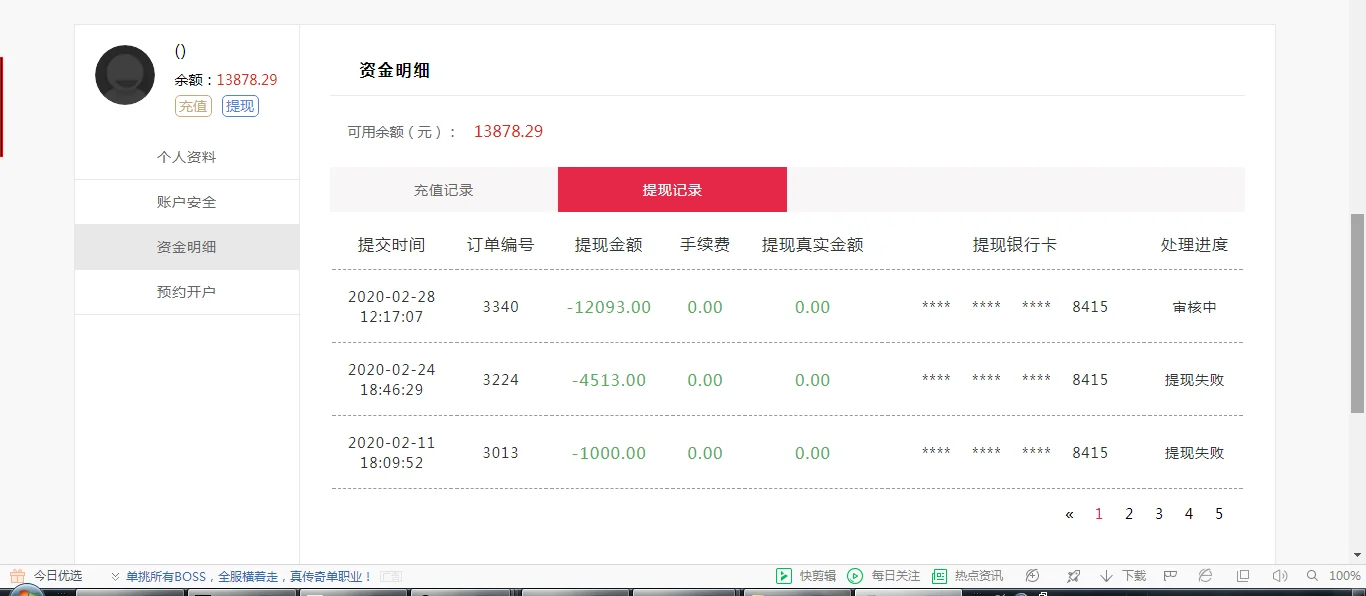Click the 处理进度 column header
Screen dimensions: 1366x596
click(1194, 245)
